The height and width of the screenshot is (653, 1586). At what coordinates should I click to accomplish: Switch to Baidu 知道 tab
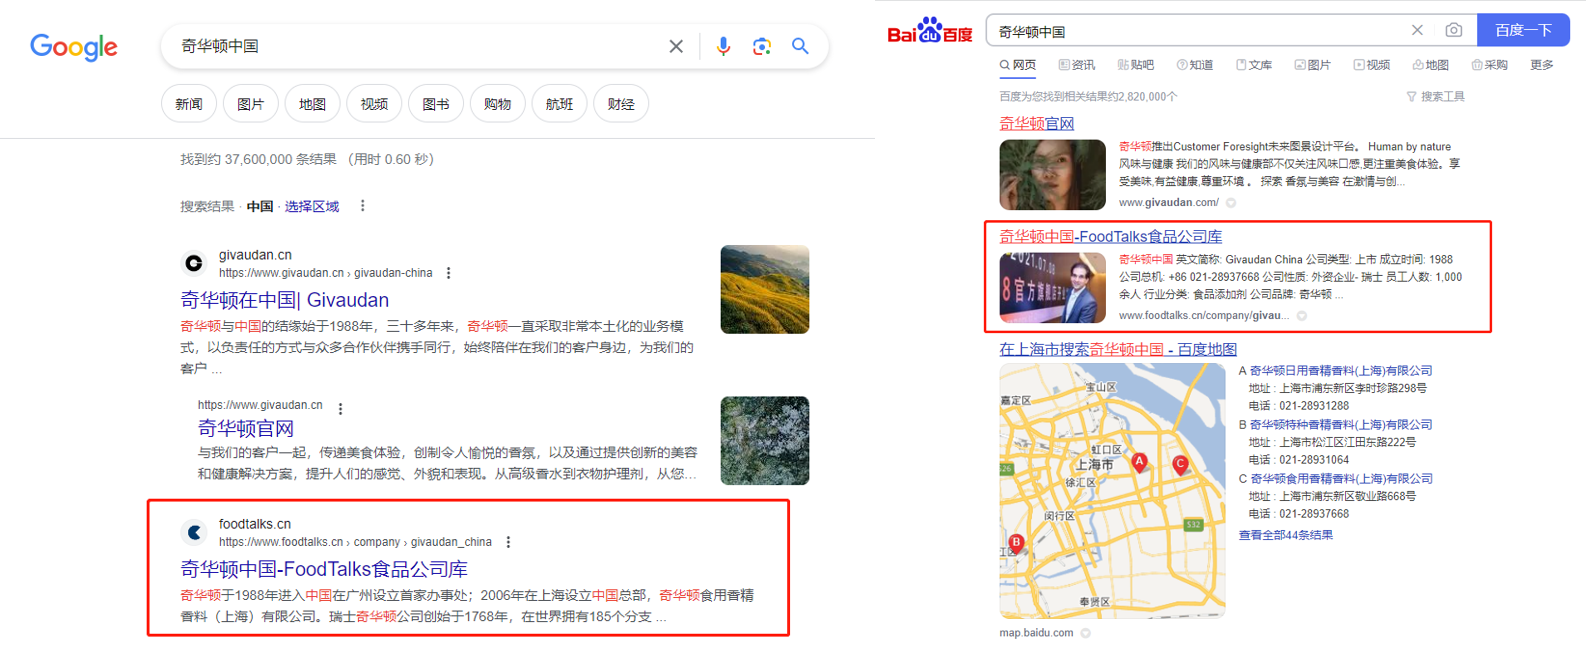[x=1195, y=65]
